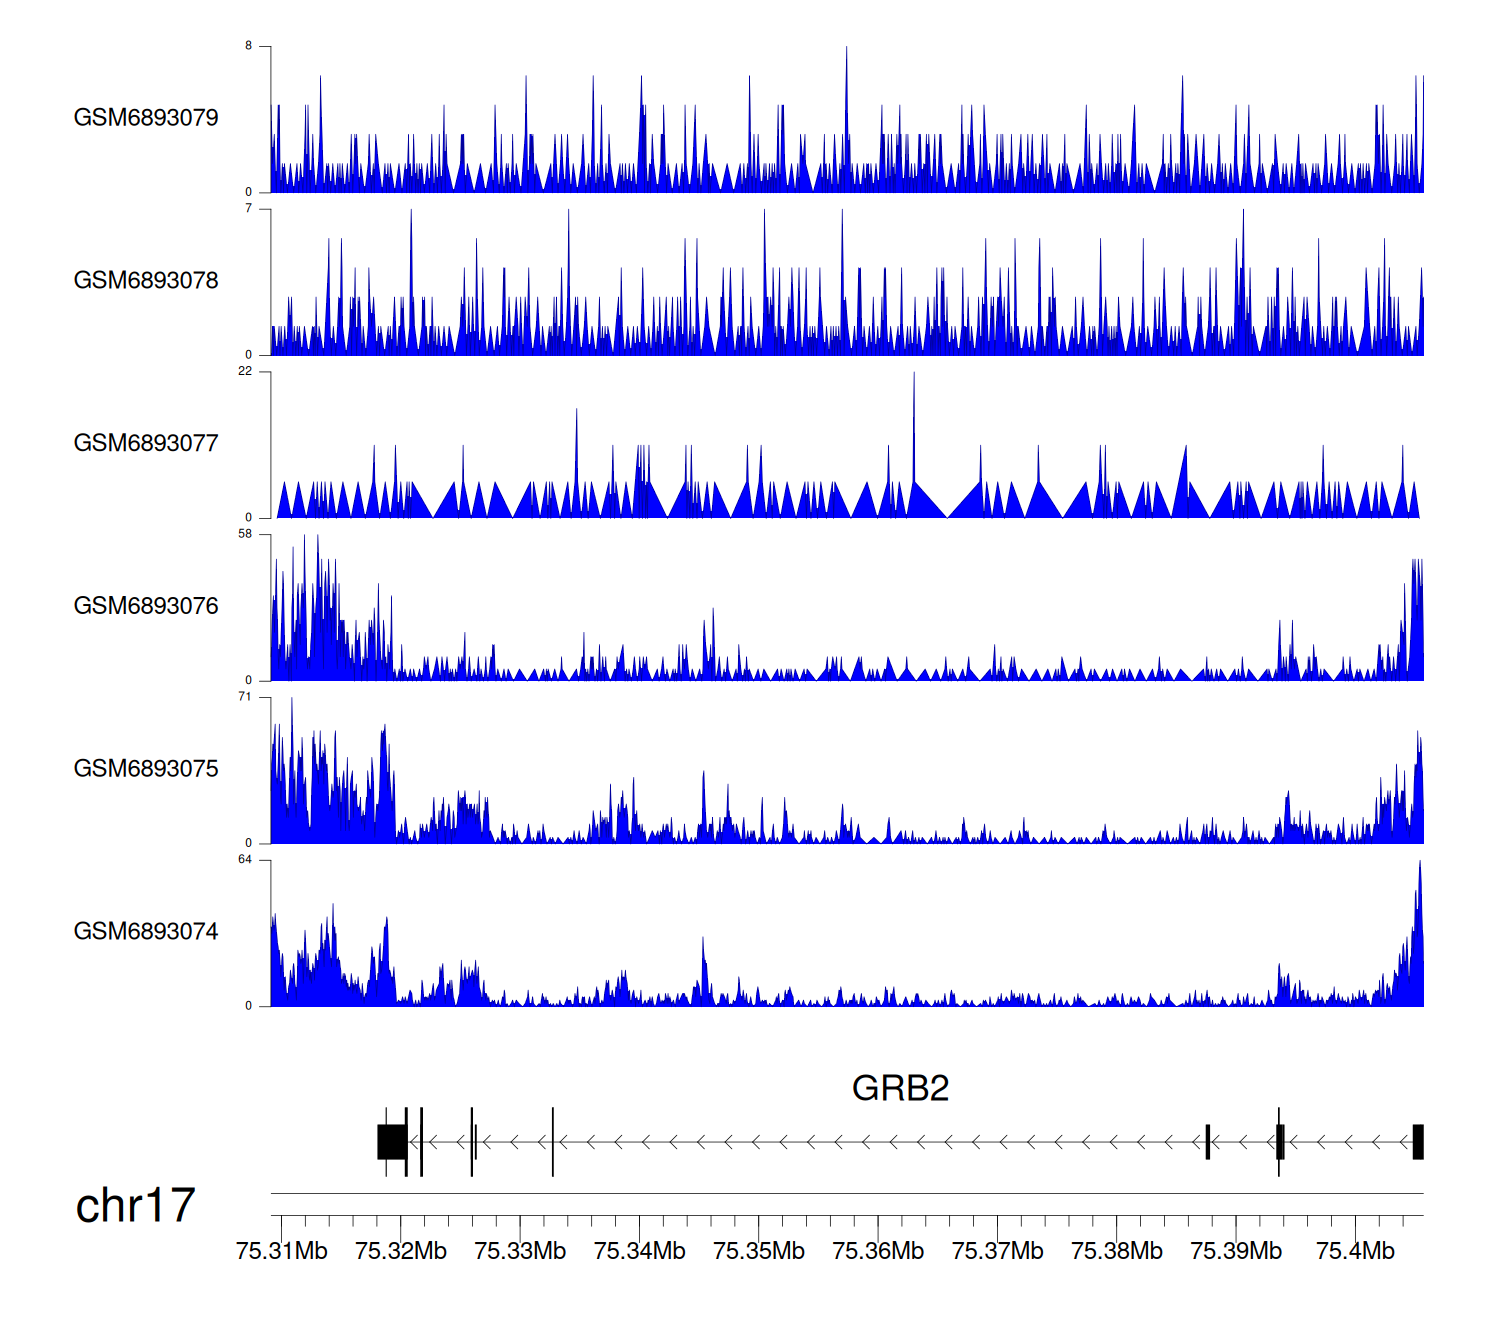The image size is (1500, 1320).
Task: Click the y-axis maximum 58 label
Action: pyautogui.click(x=245, y=534)
